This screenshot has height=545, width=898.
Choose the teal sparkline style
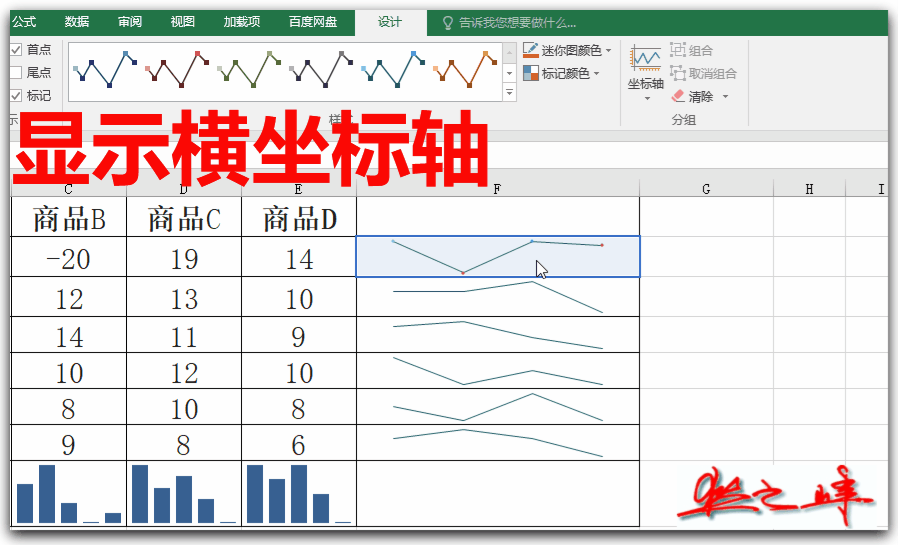coord(393,69)
